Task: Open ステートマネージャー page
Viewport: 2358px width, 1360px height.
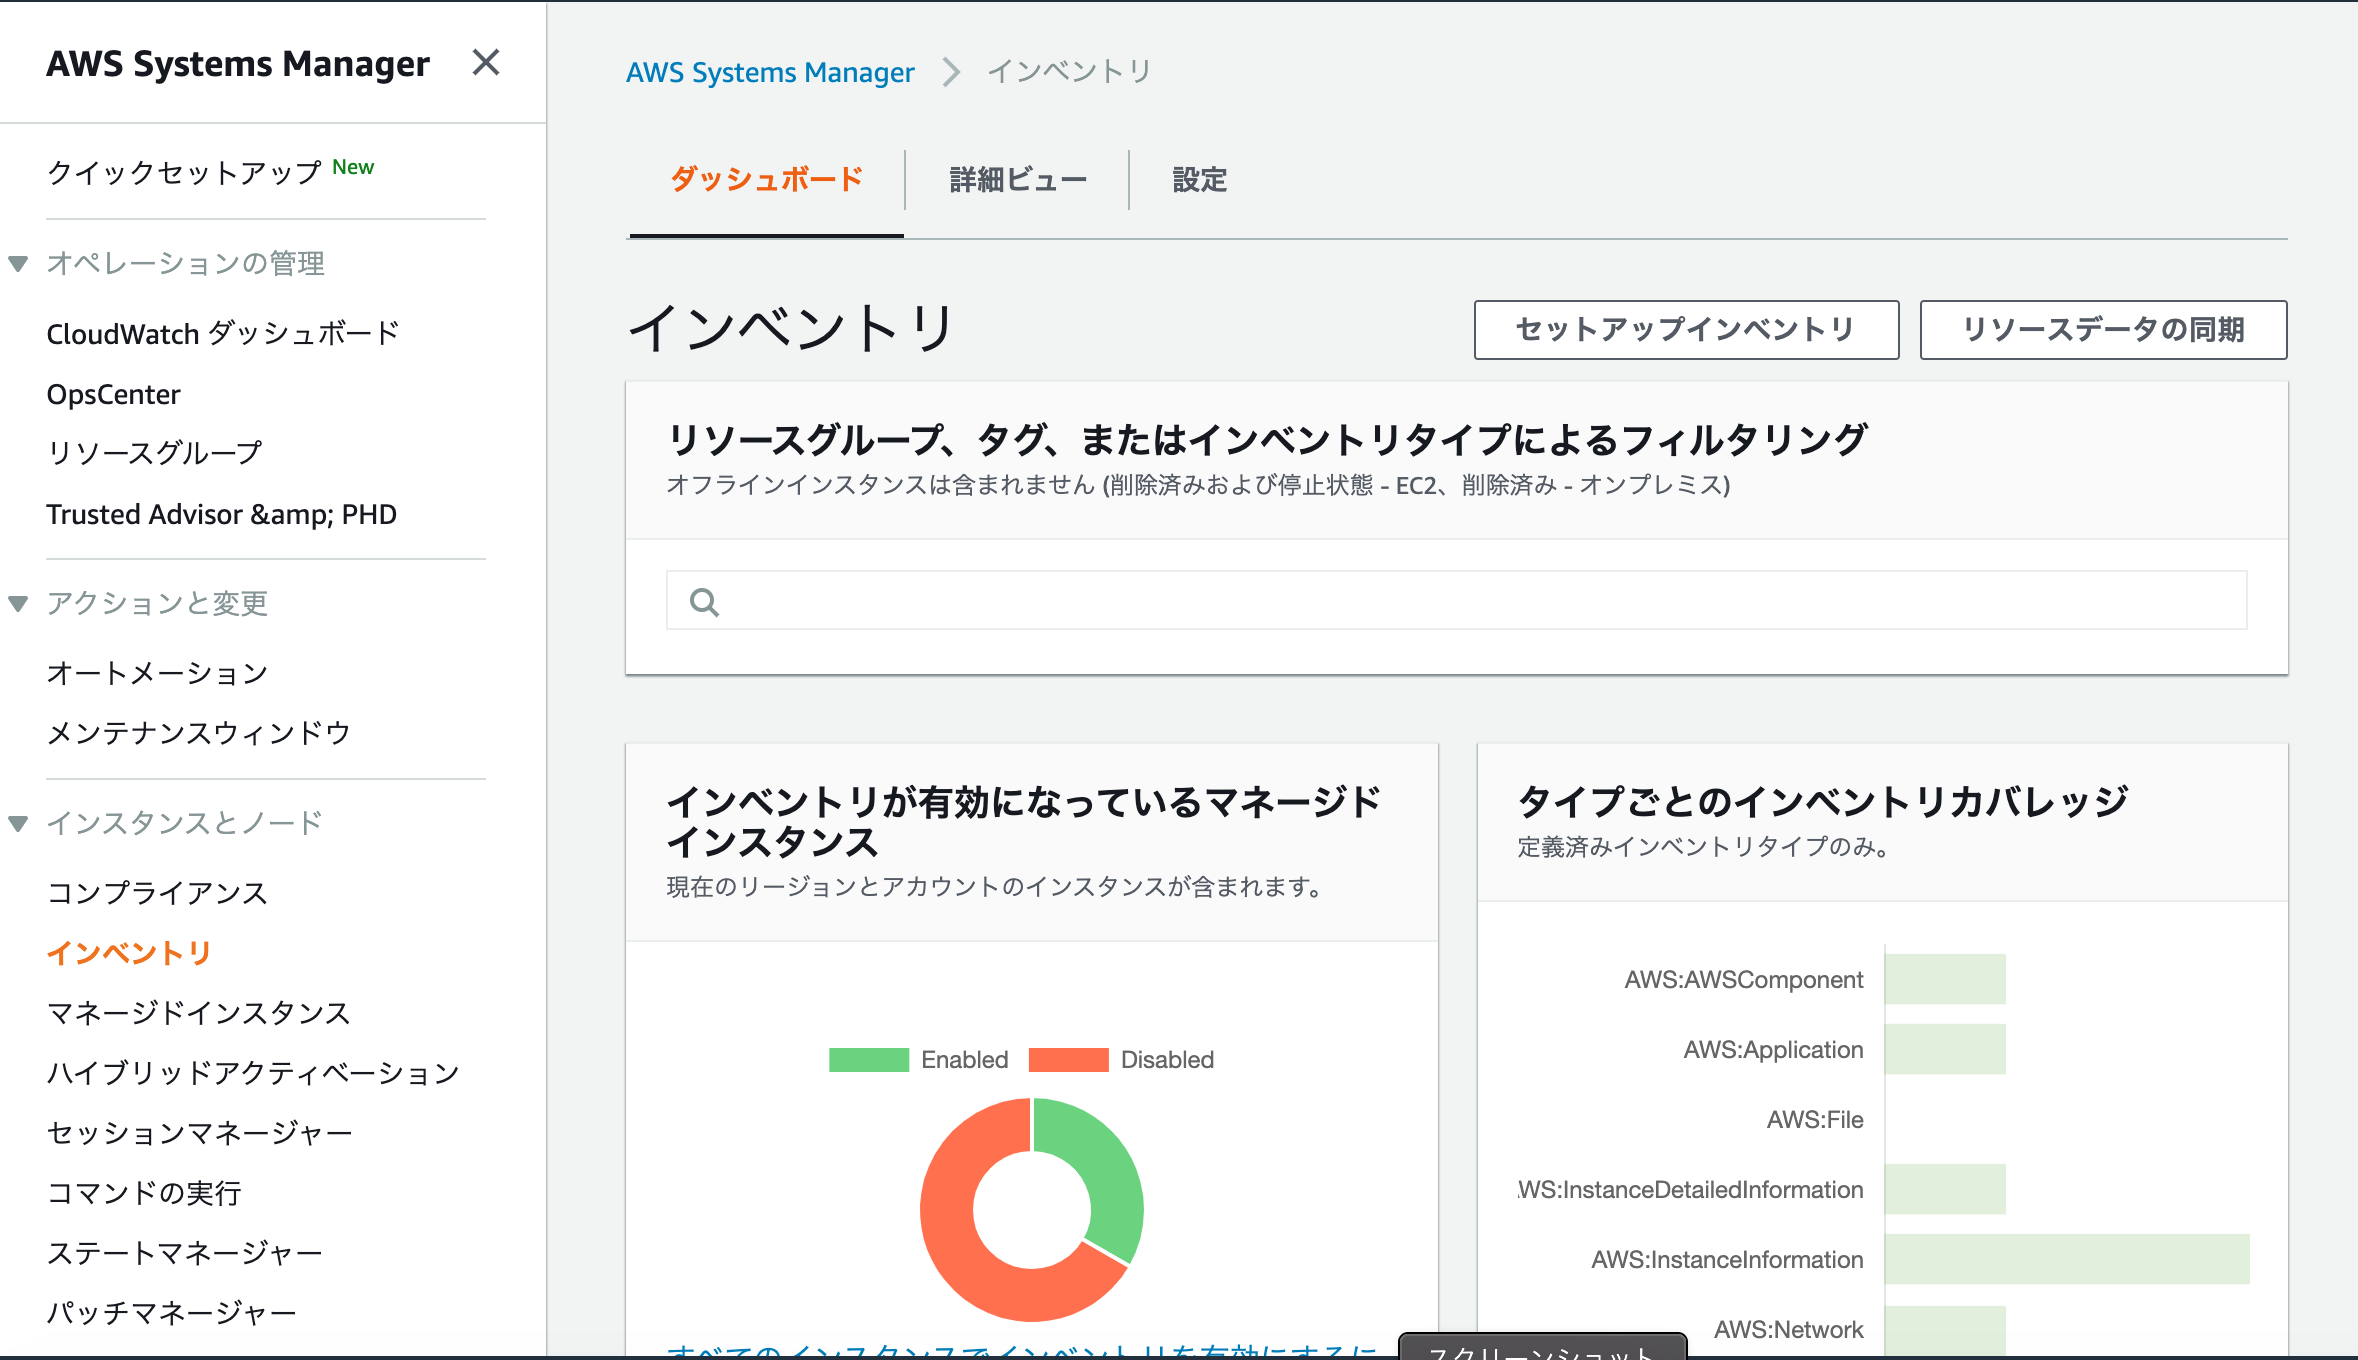Action: click(x=184, y=1253)
